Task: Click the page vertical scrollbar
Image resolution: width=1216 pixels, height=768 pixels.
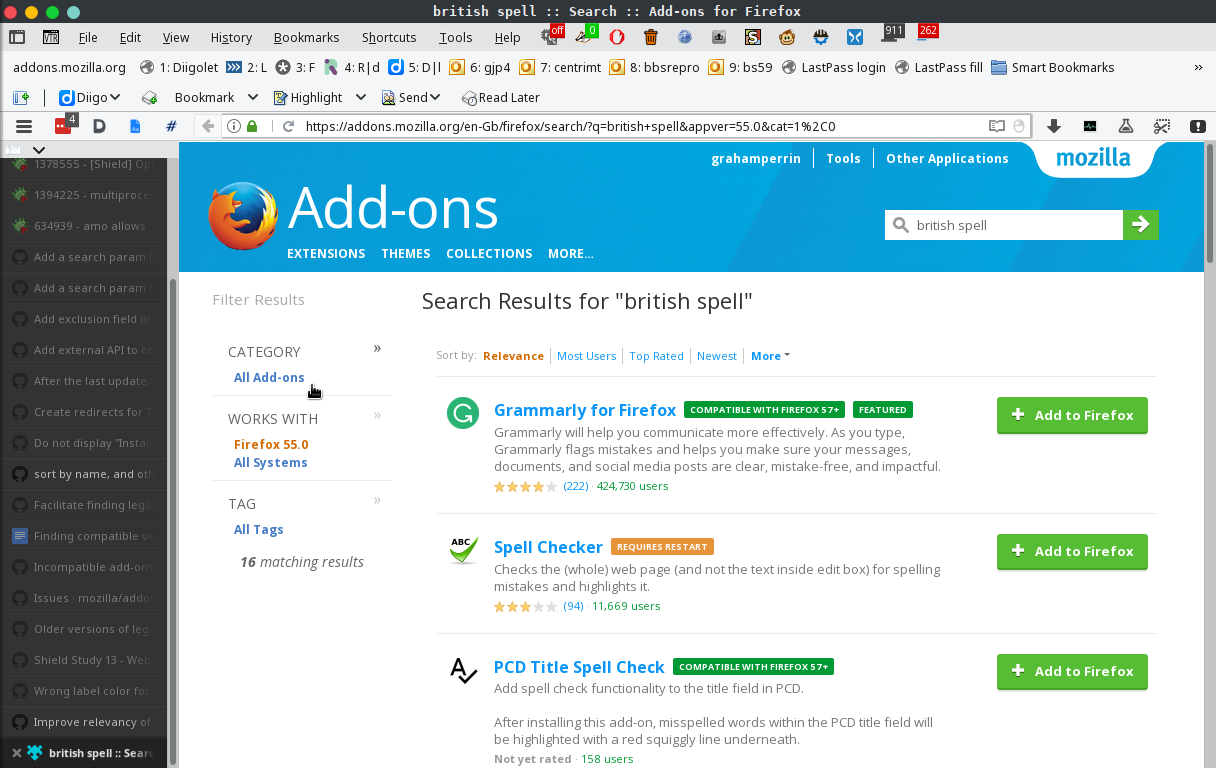Action: pos(1208,203)
